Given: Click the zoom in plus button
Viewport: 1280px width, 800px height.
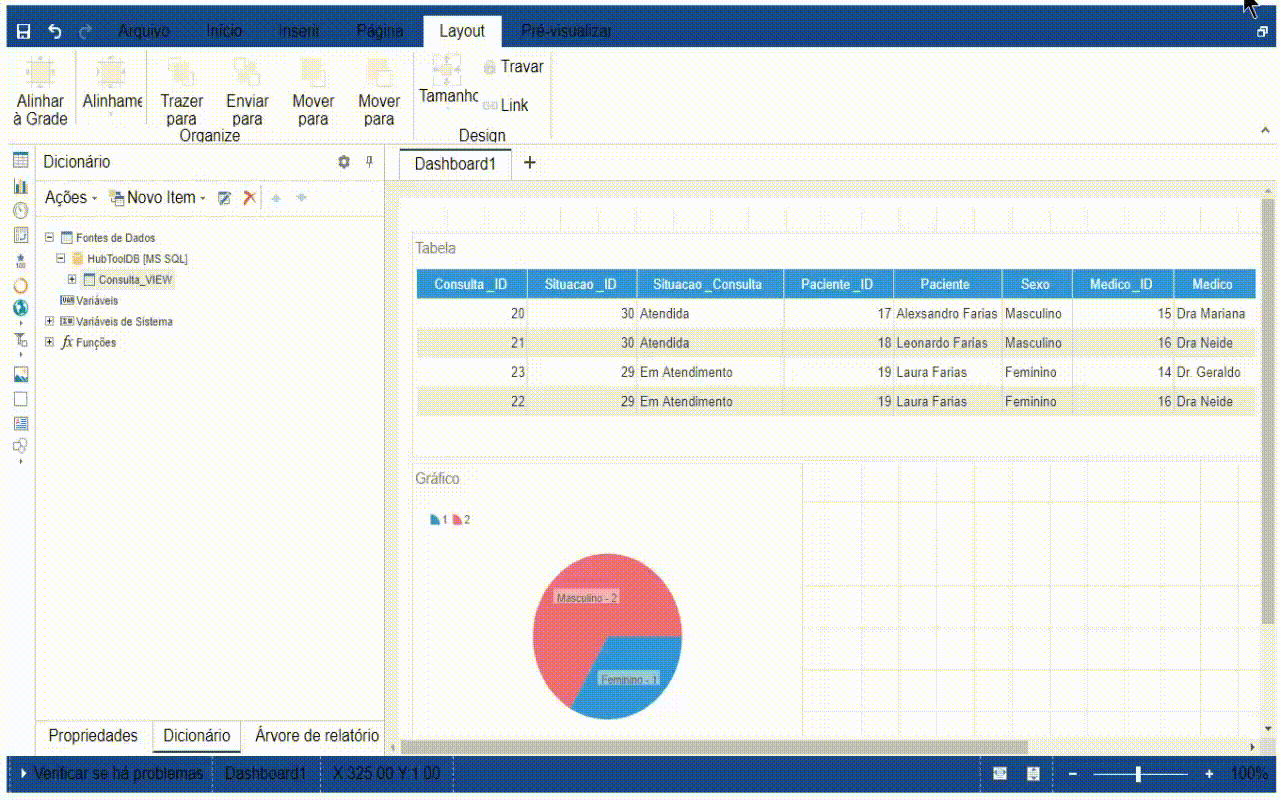Looking at the screenshot, I should coord(1209,774).
